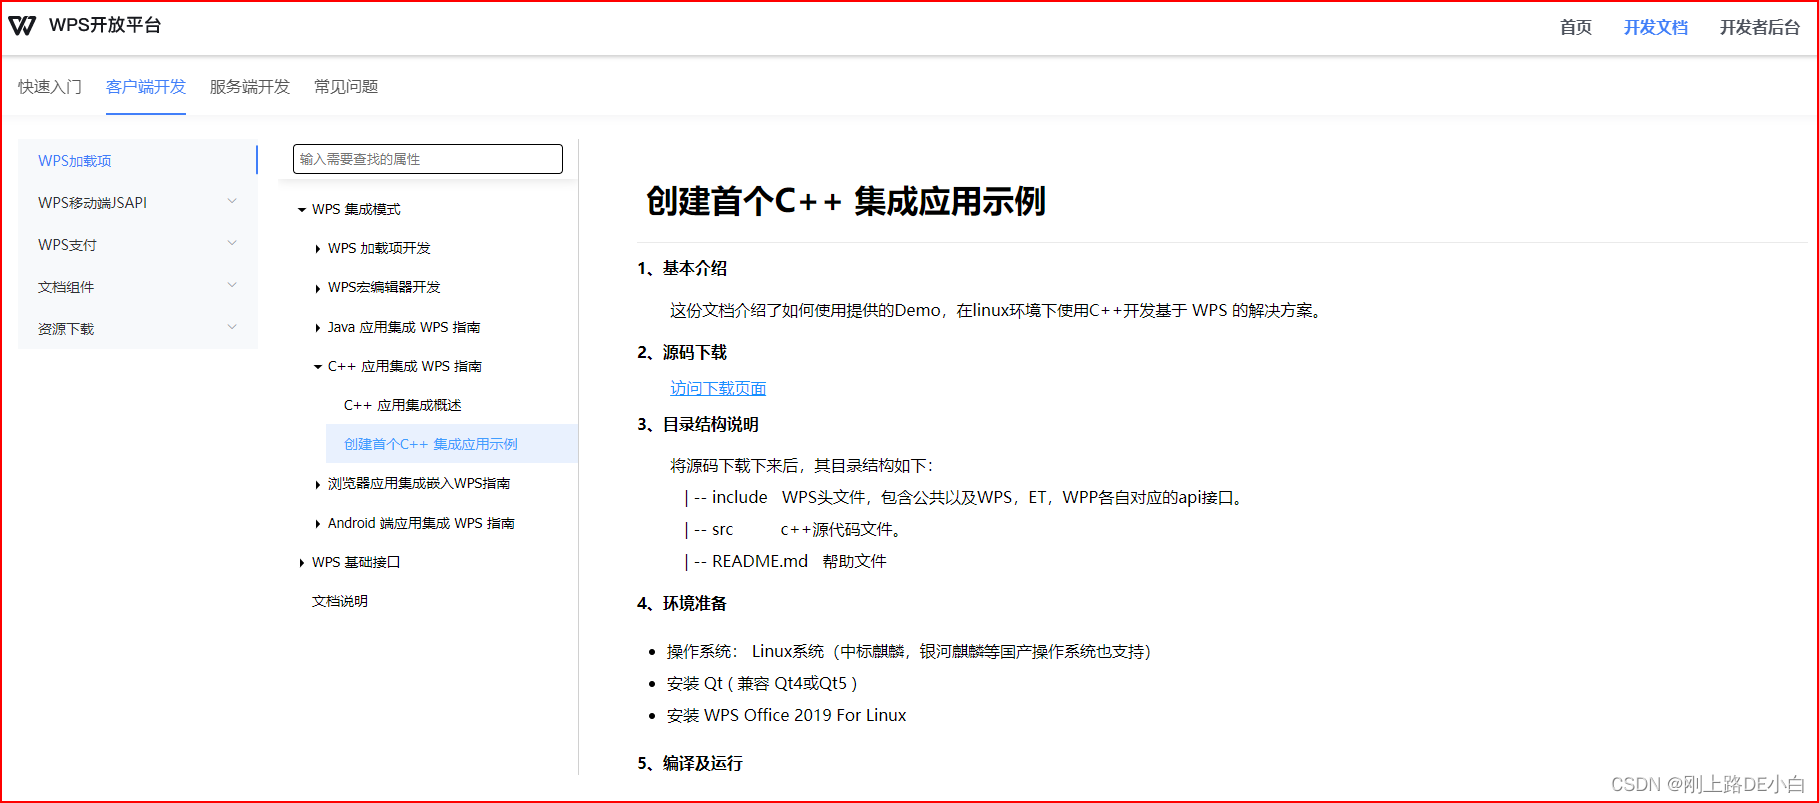Image resolution: width=1819 pixels, height=803 pixels.
Task: Open C++ 应用集成概述 page
Action: pos(403,405)
